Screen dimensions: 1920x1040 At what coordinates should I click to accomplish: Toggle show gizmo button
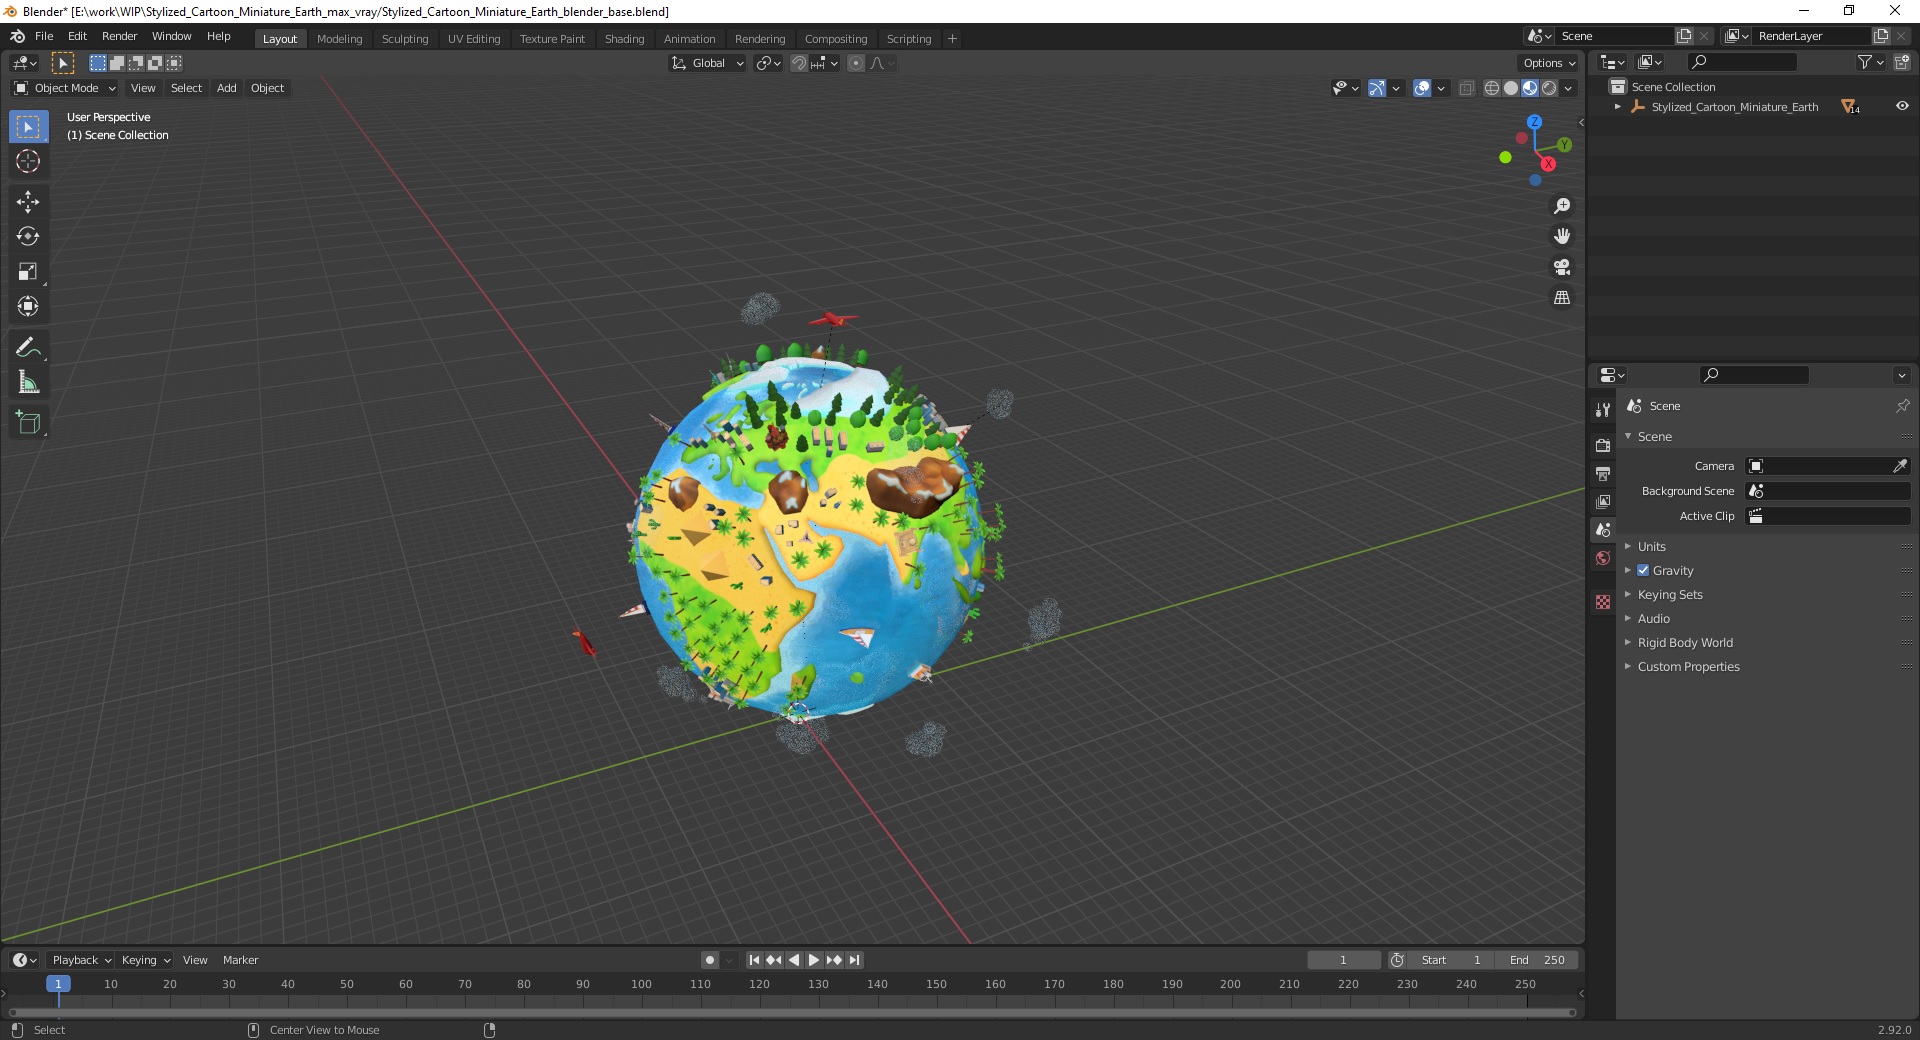click(x=1377, y=88)
